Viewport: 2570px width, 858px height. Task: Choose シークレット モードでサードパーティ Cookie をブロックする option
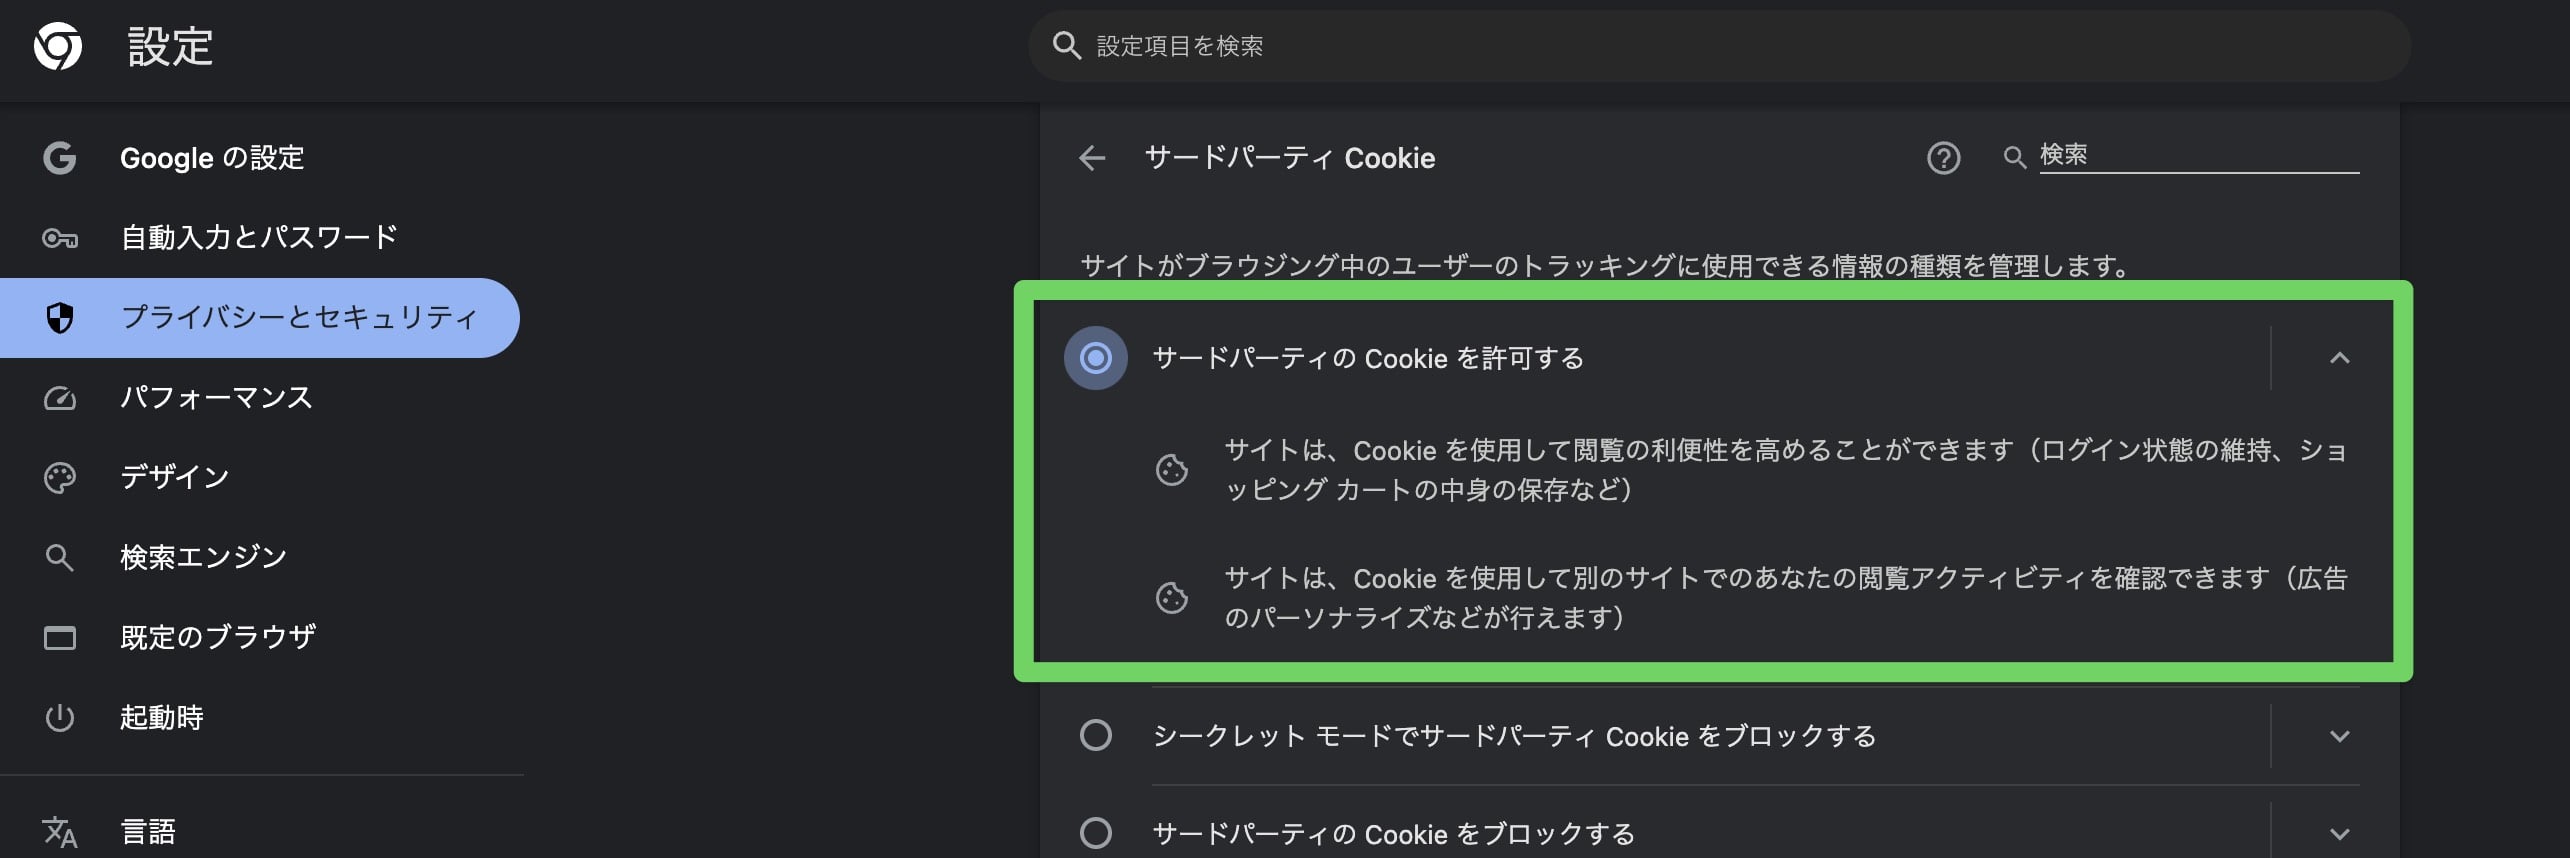click(x=1098, y=735)
